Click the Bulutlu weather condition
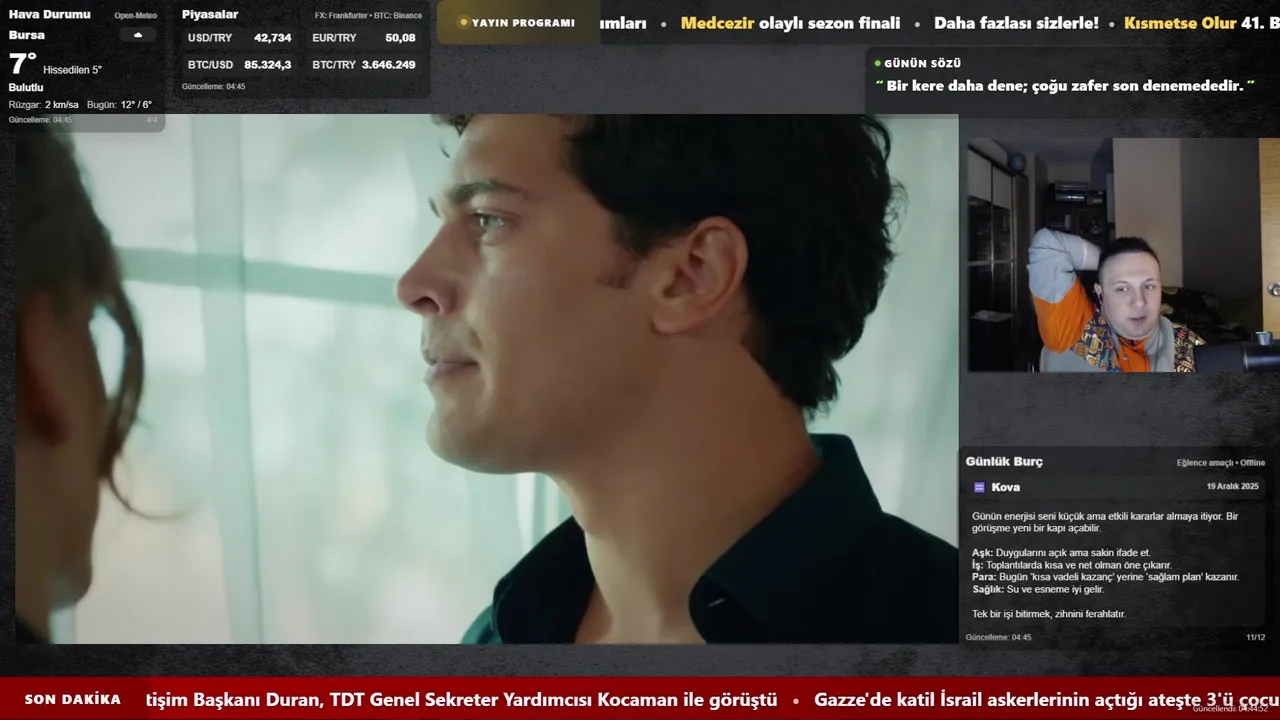Image resolution: width=1280 pixels, height=720 pixels. click(26, 87)
